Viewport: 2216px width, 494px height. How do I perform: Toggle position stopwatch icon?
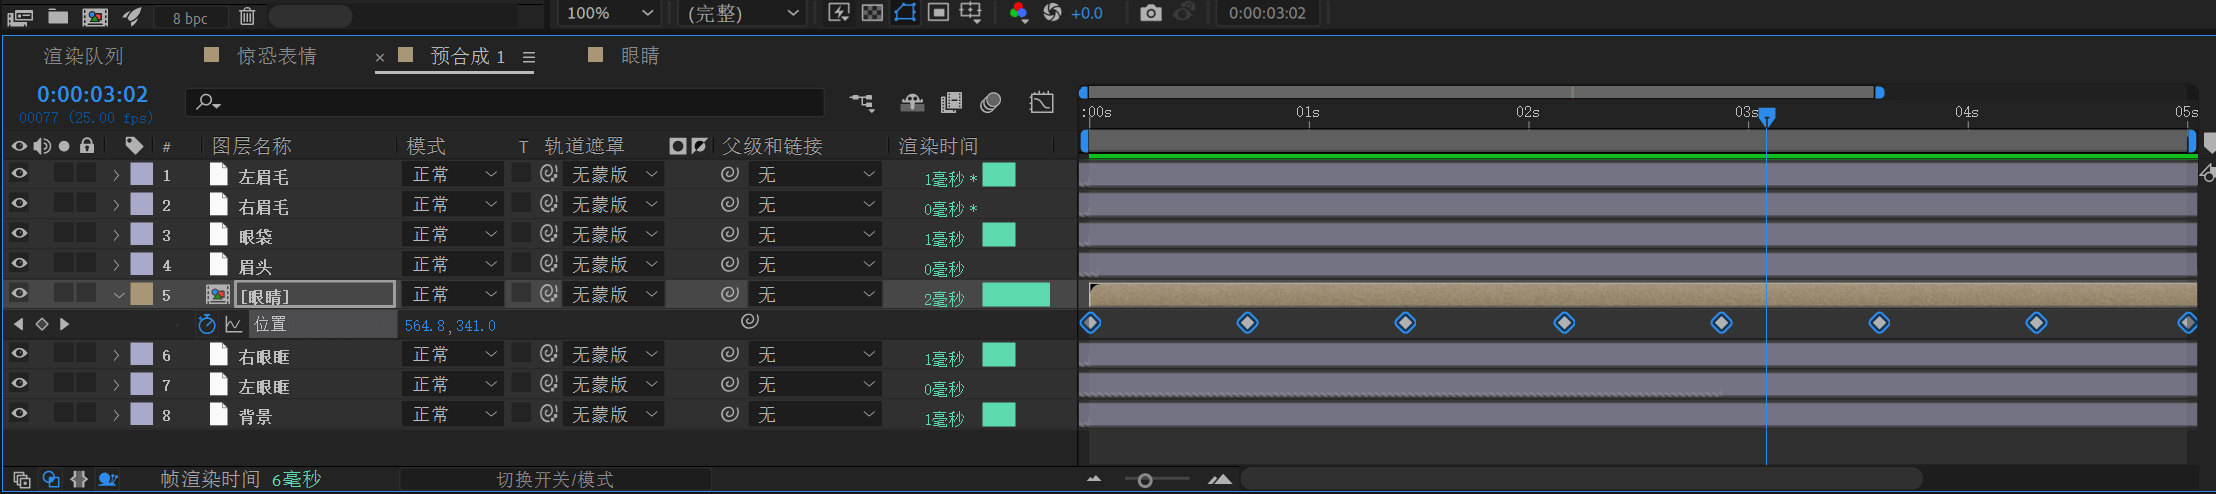(207, 324)
